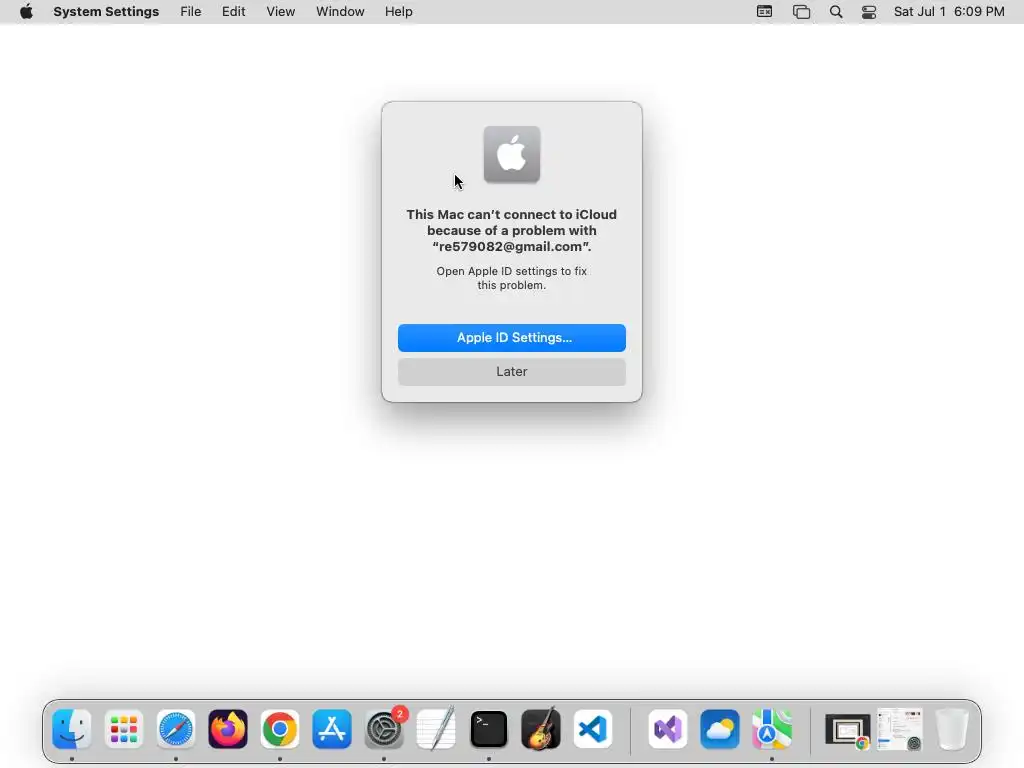Launch Safari from the Dock

coord(176,729)
